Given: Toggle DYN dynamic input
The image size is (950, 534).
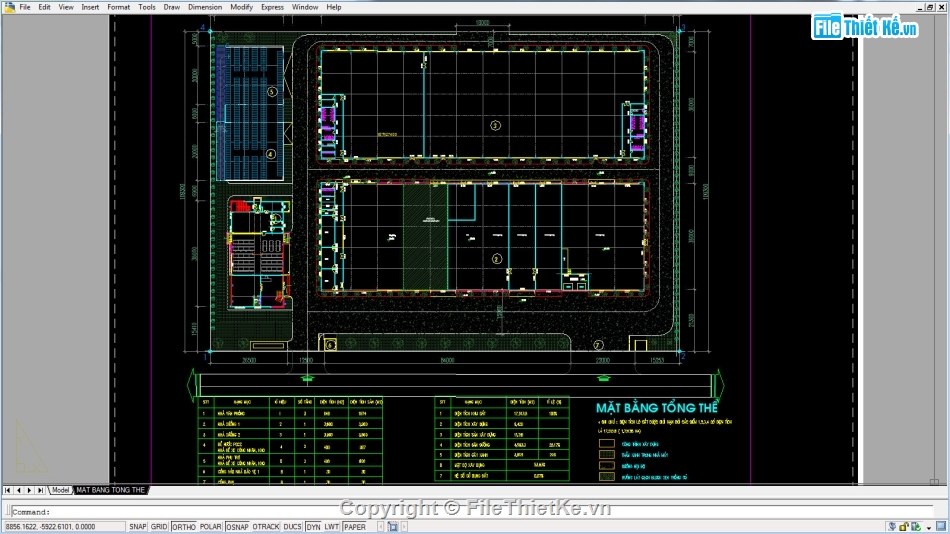Looking at the screenshot, I should [313, 527].
